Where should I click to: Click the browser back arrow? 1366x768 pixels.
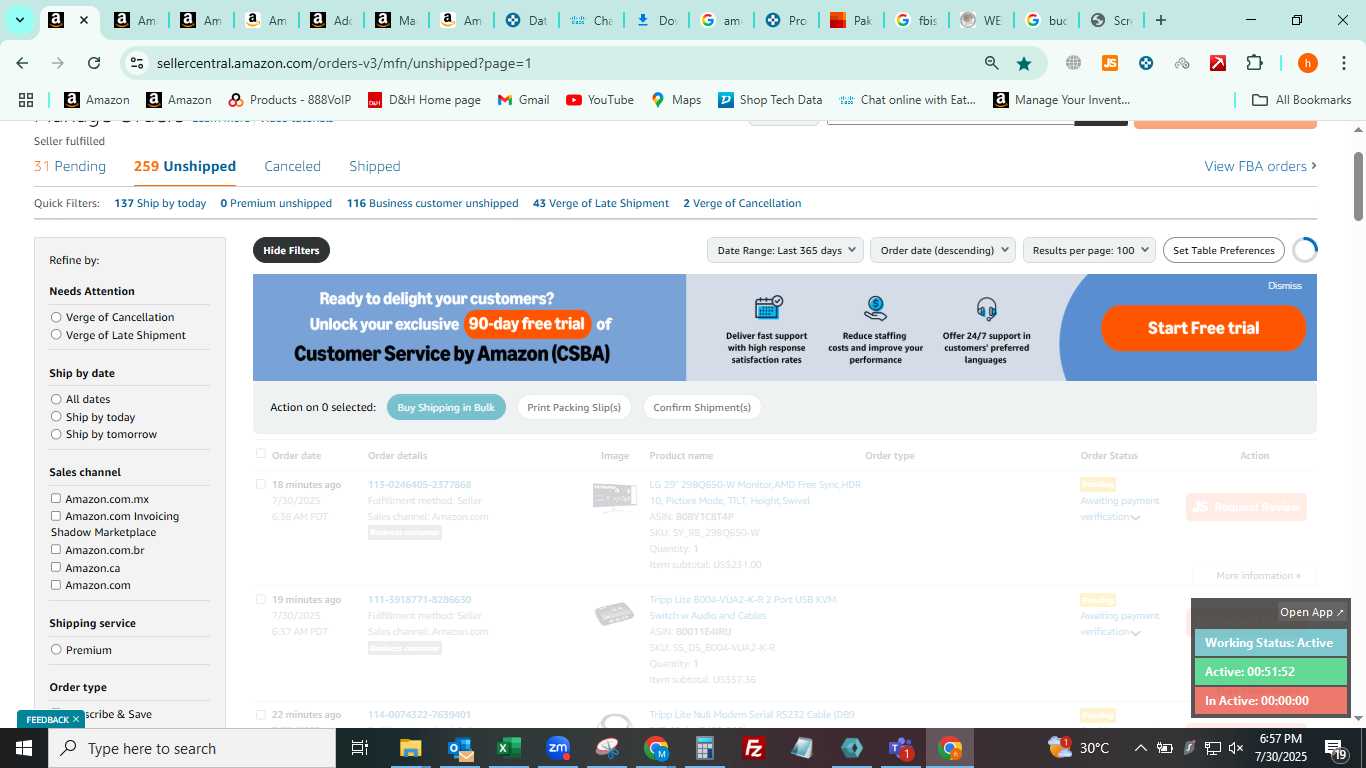pos(22,63)
